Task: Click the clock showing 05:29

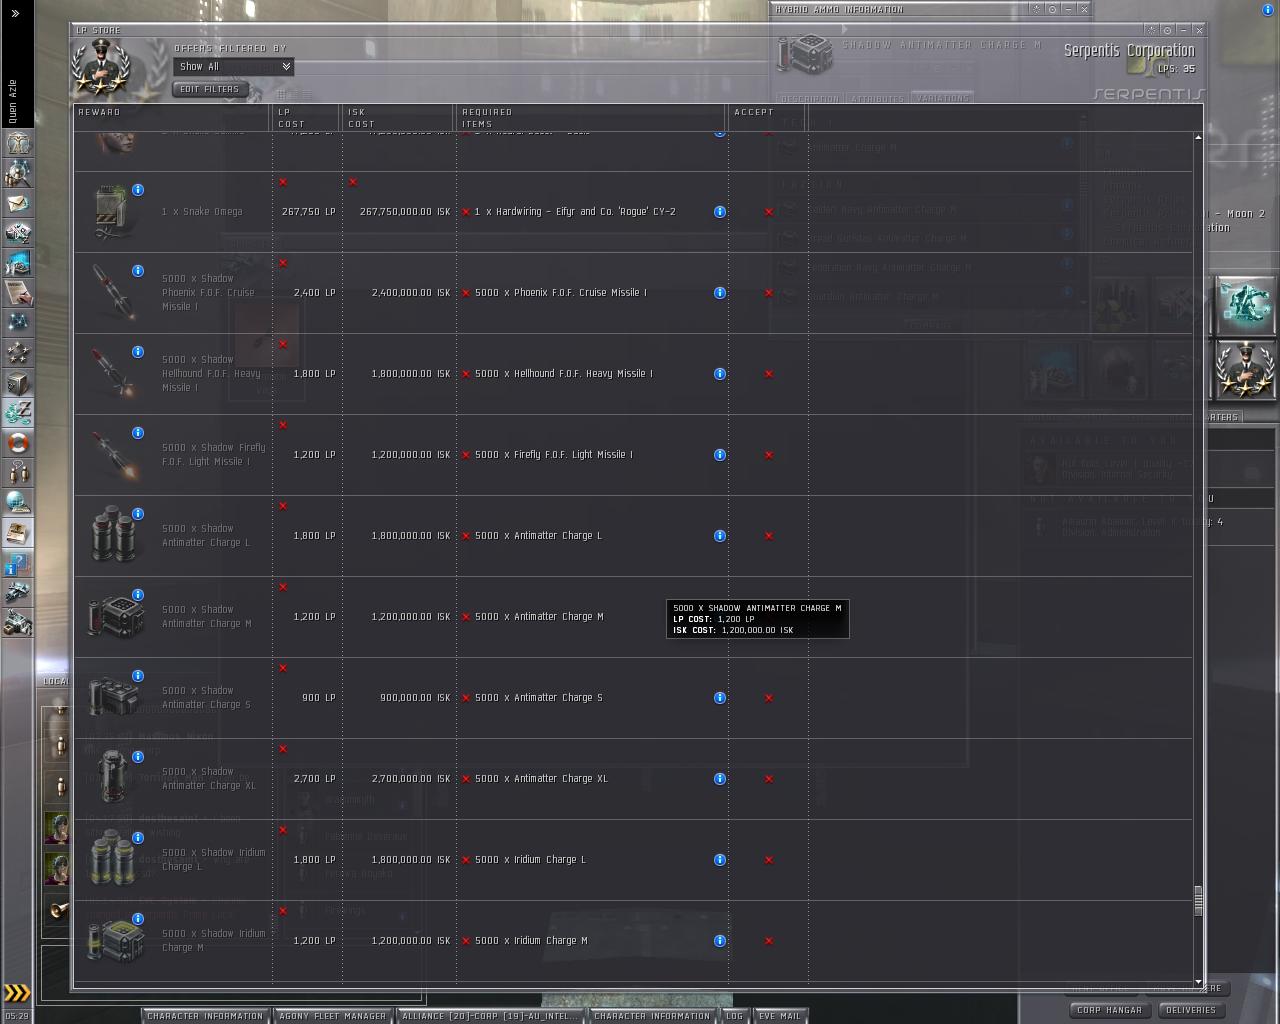Action: point(17,1016)
